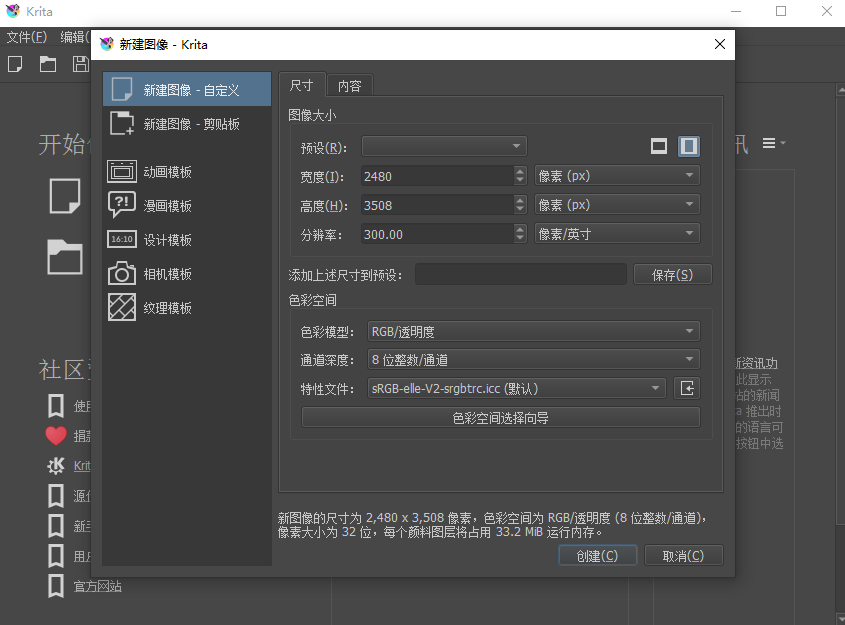Click Krita logo in dialog title bar
Screen dimensions: 845x625
pyautogui.click(x=107, y=44)
